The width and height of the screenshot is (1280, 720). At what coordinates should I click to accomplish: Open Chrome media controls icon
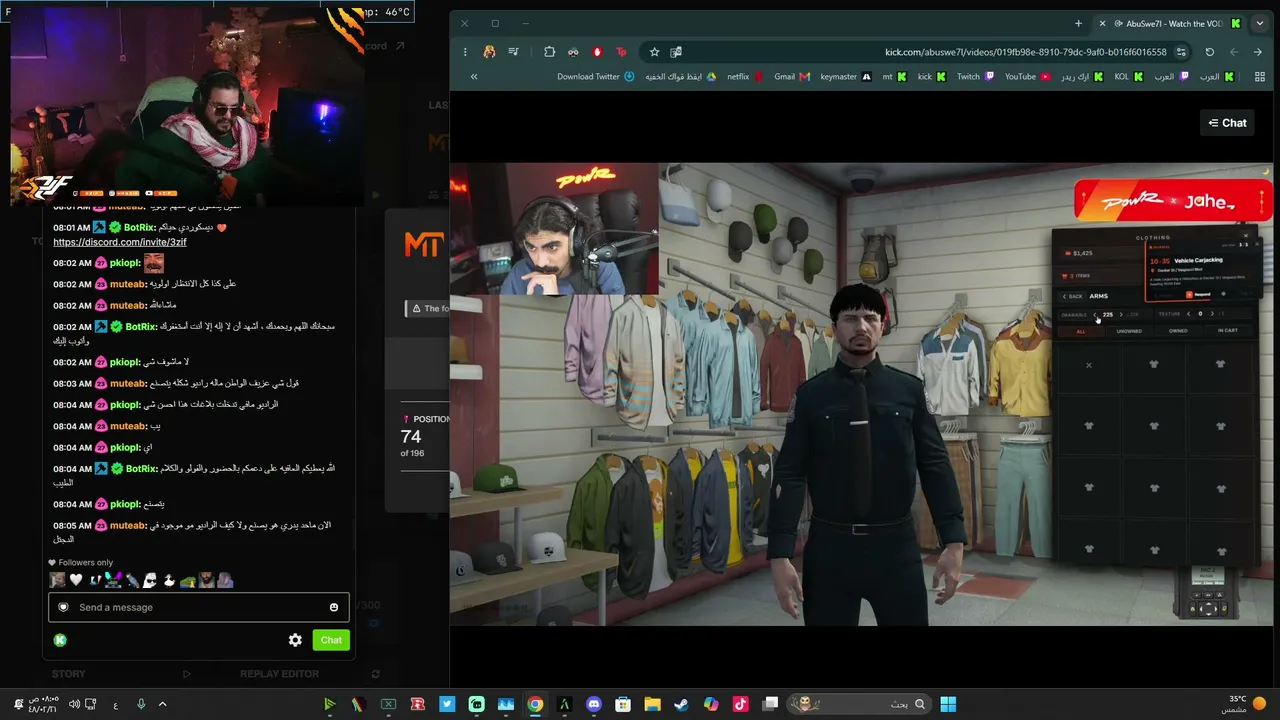tap(513, 52)
